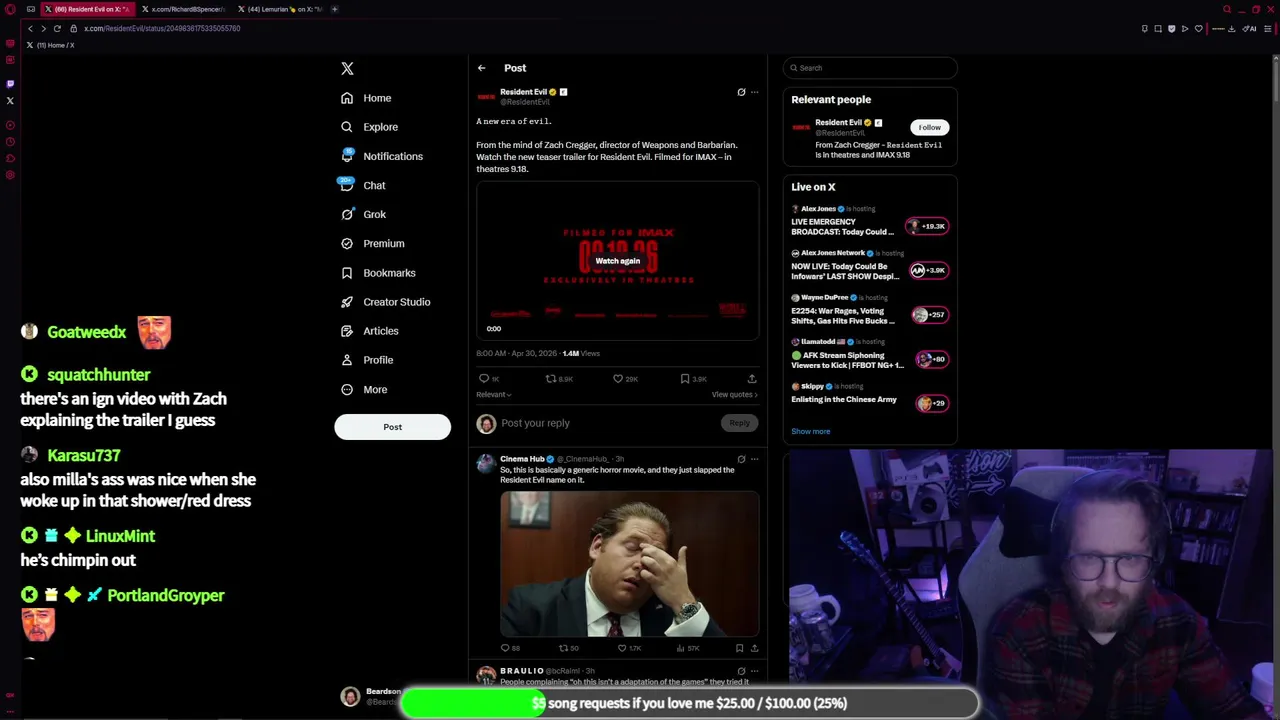
Task: Open Chat in X sidebar
Action: (x=363, y=185)
